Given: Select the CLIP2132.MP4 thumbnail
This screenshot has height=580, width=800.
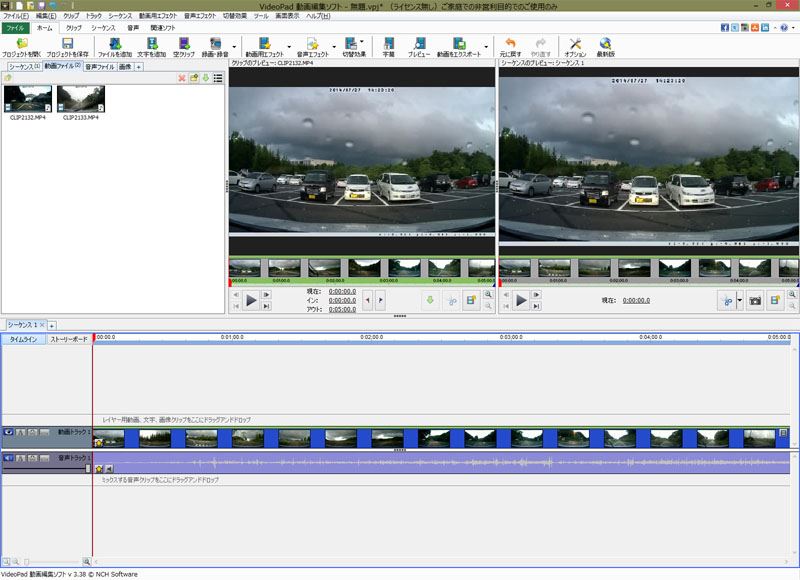Looking at the screenshot, I should pos(28,99).
